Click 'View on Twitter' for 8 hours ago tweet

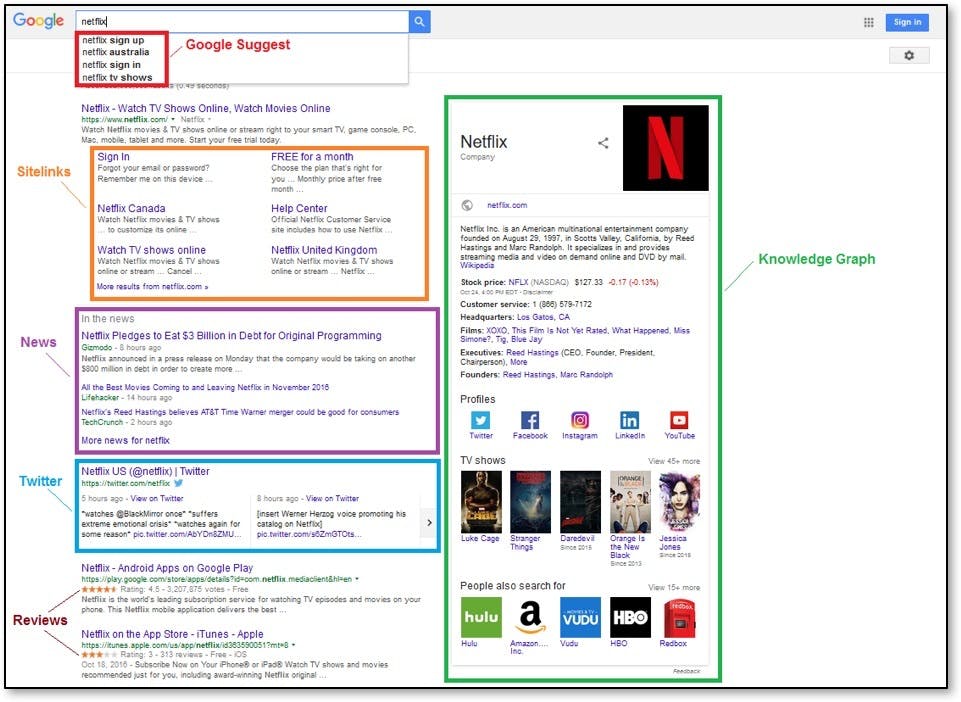332,498
